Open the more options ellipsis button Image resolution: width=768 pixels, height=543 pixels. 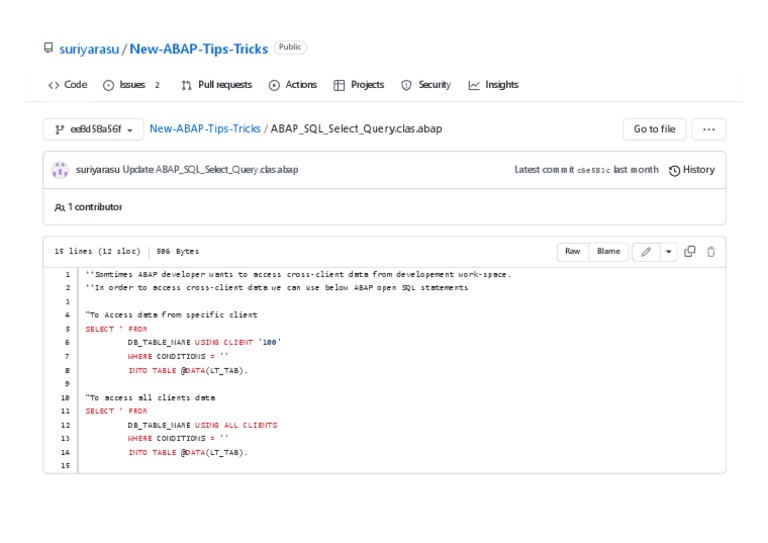(709, 129)
